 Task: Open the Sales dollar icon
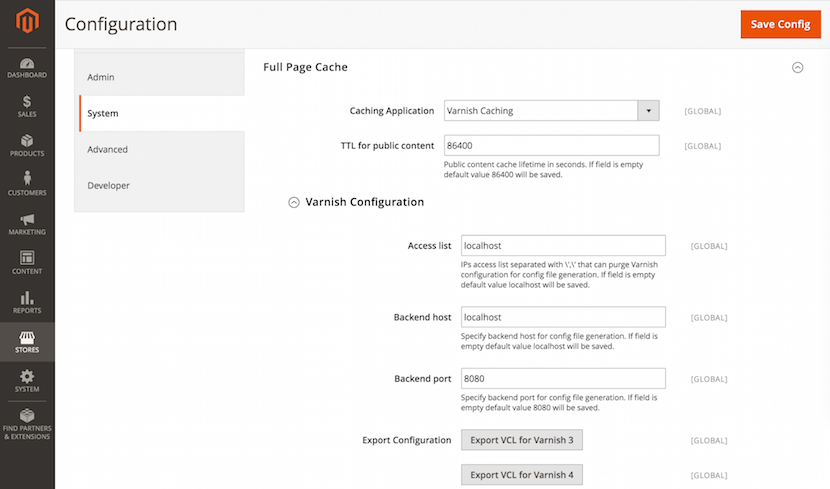click(27, 101)
